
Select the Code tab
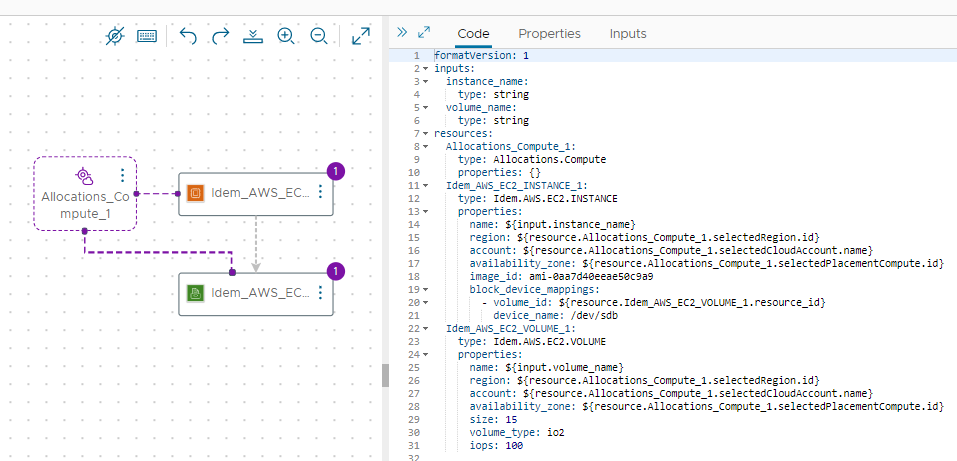click(x=473, y=33)
